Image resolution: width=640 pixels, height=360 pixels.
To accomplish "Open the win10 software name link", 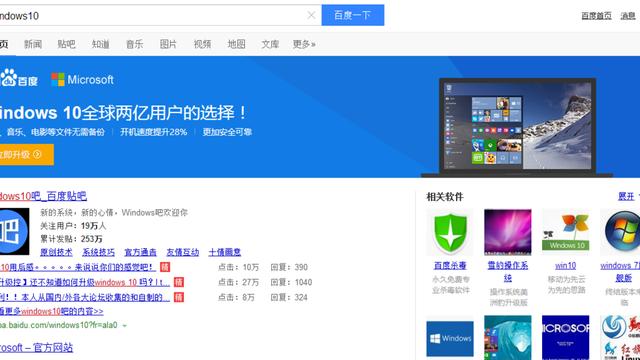I will pyautogui.click(x=566, y=266).
